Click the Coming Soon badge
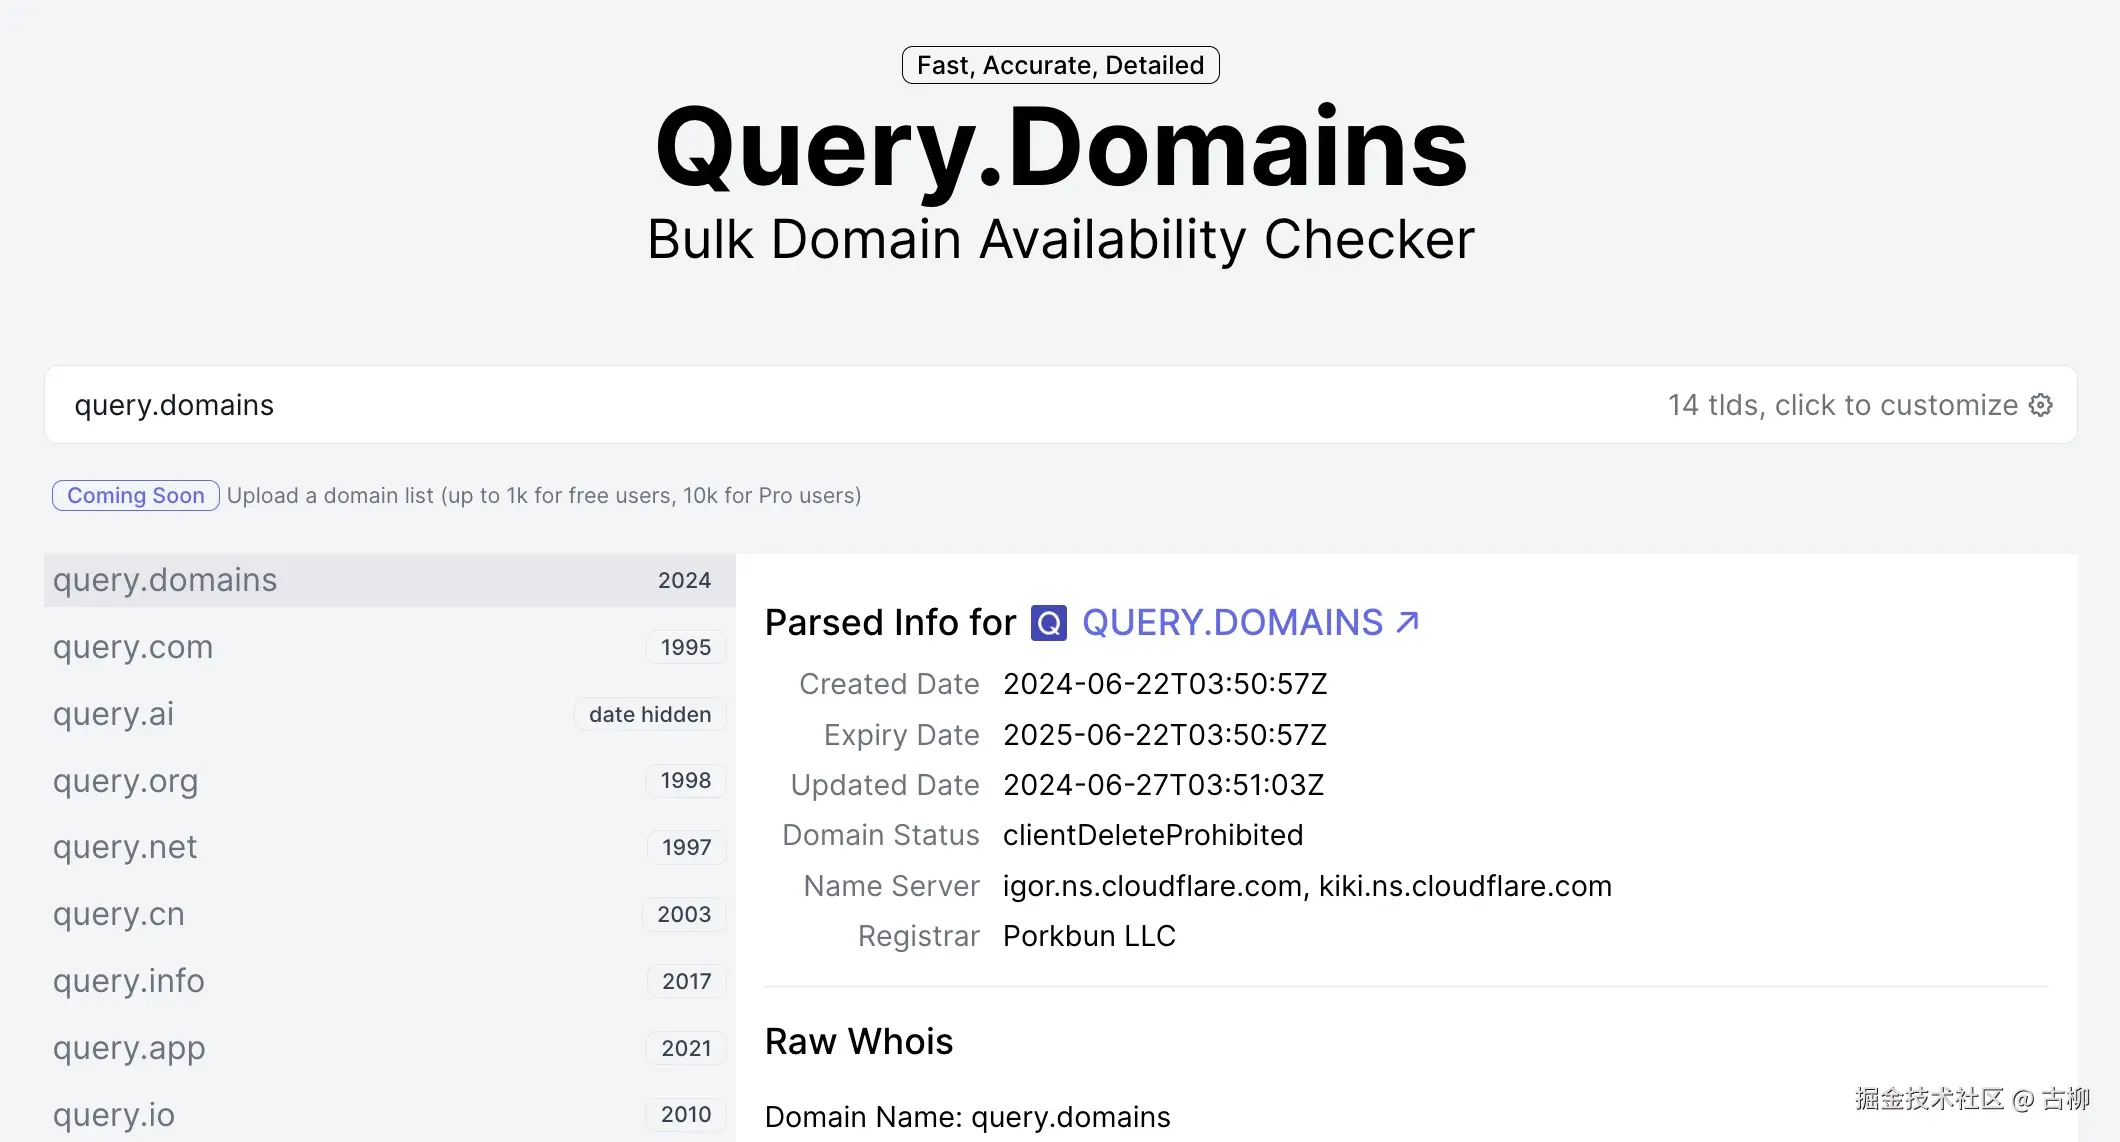The image size is (2120, 1142). [x=136, y=496]
